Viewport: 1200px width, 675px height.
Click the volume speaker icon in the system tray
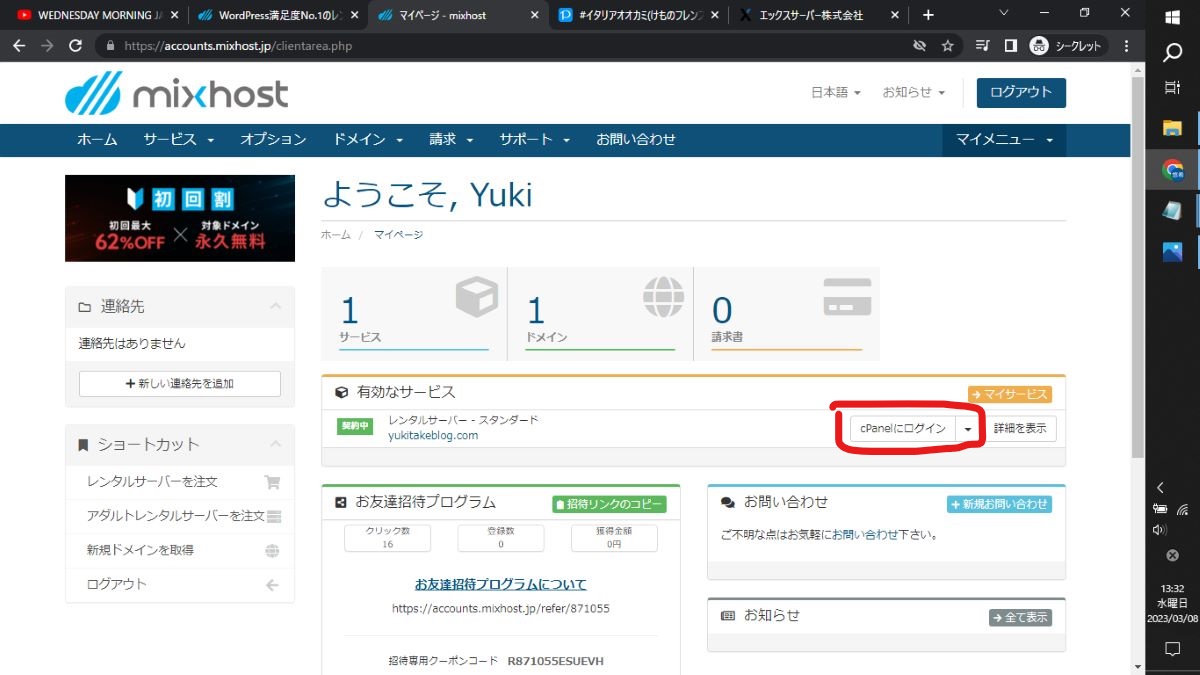coord(1160,529)
